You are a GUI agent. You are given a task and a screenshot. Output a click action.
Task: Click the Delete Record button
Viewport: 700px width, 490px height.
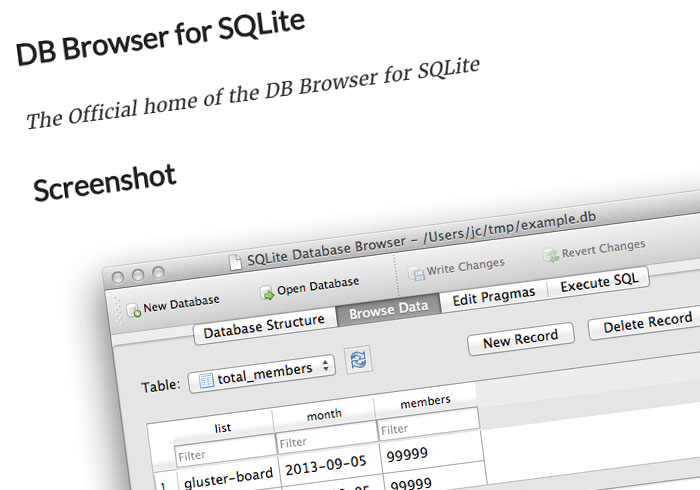click(645, 323)
